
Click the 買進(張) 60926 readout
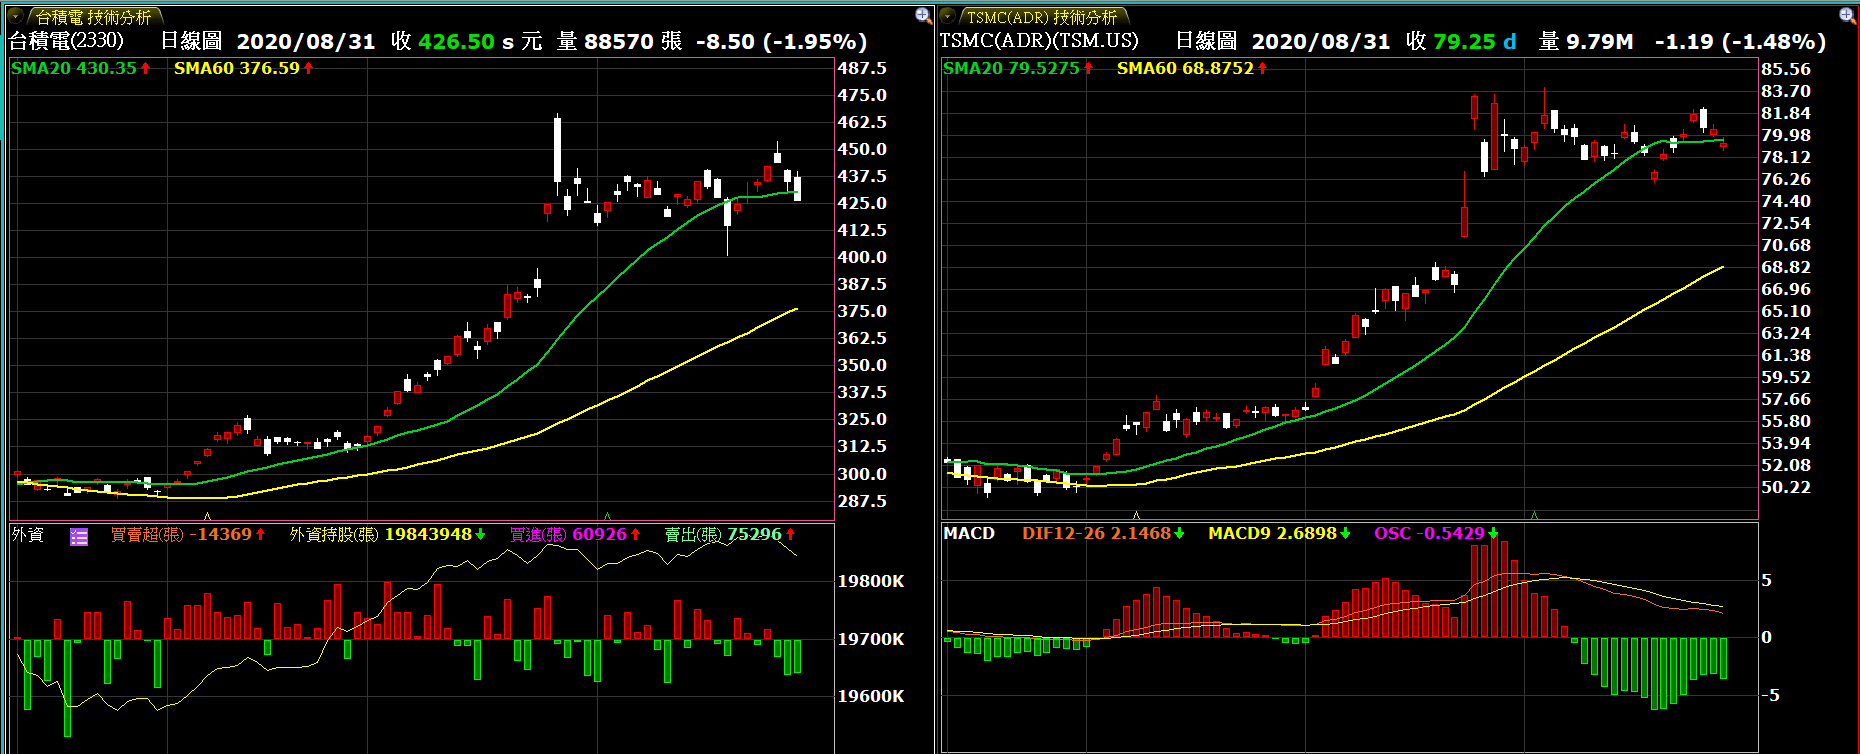coord(575,535)
